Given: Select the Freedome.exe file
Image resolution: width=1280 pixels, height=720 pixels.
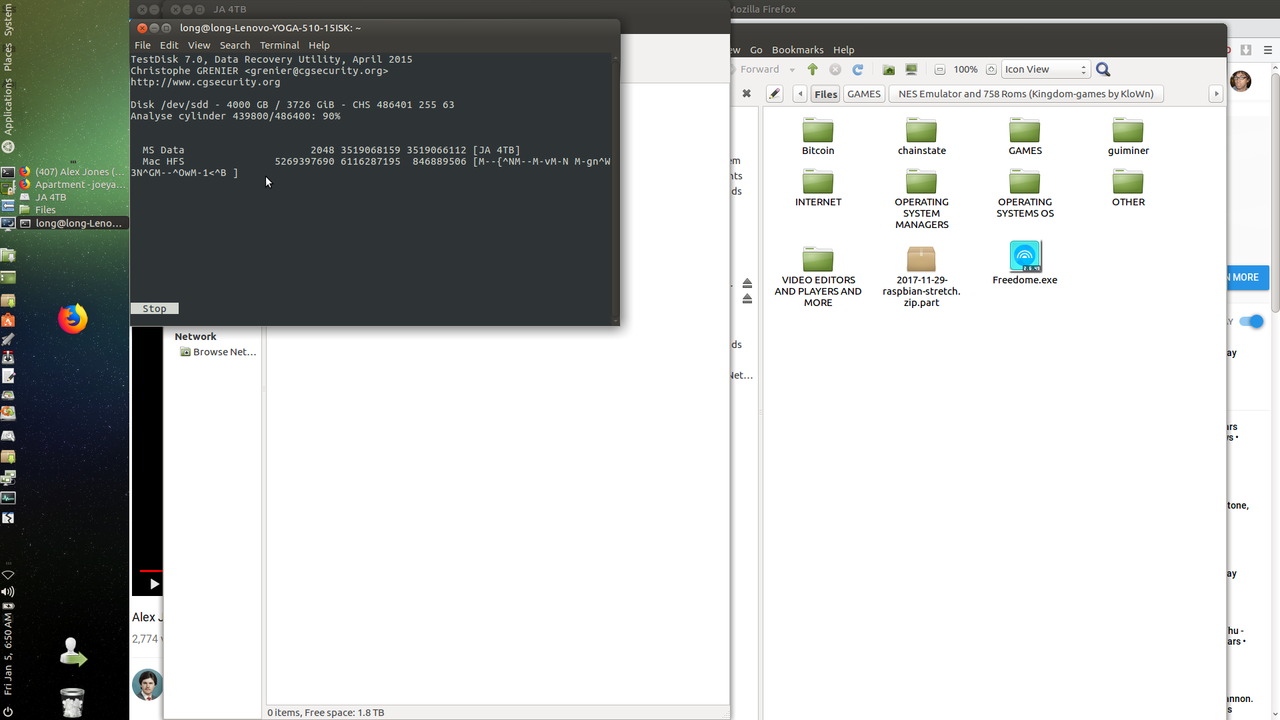Looking at the screenshot, I should click(x=1025, y=263).
